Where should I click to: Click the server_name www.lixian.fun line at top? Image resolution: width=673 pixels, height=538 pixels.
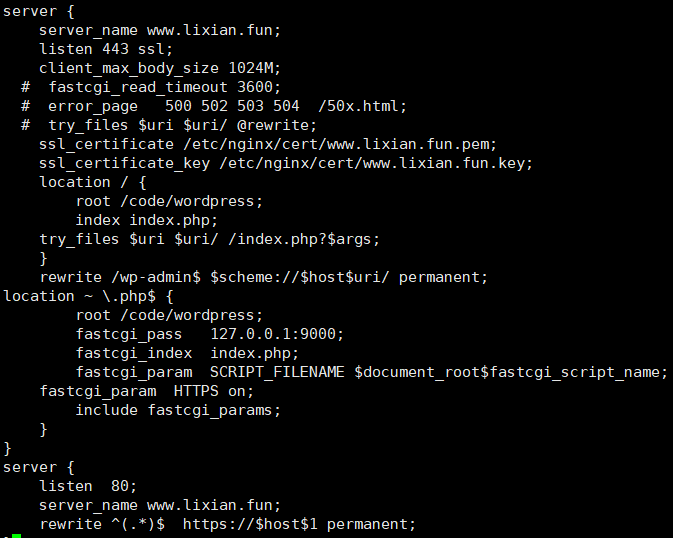(160, 30)
